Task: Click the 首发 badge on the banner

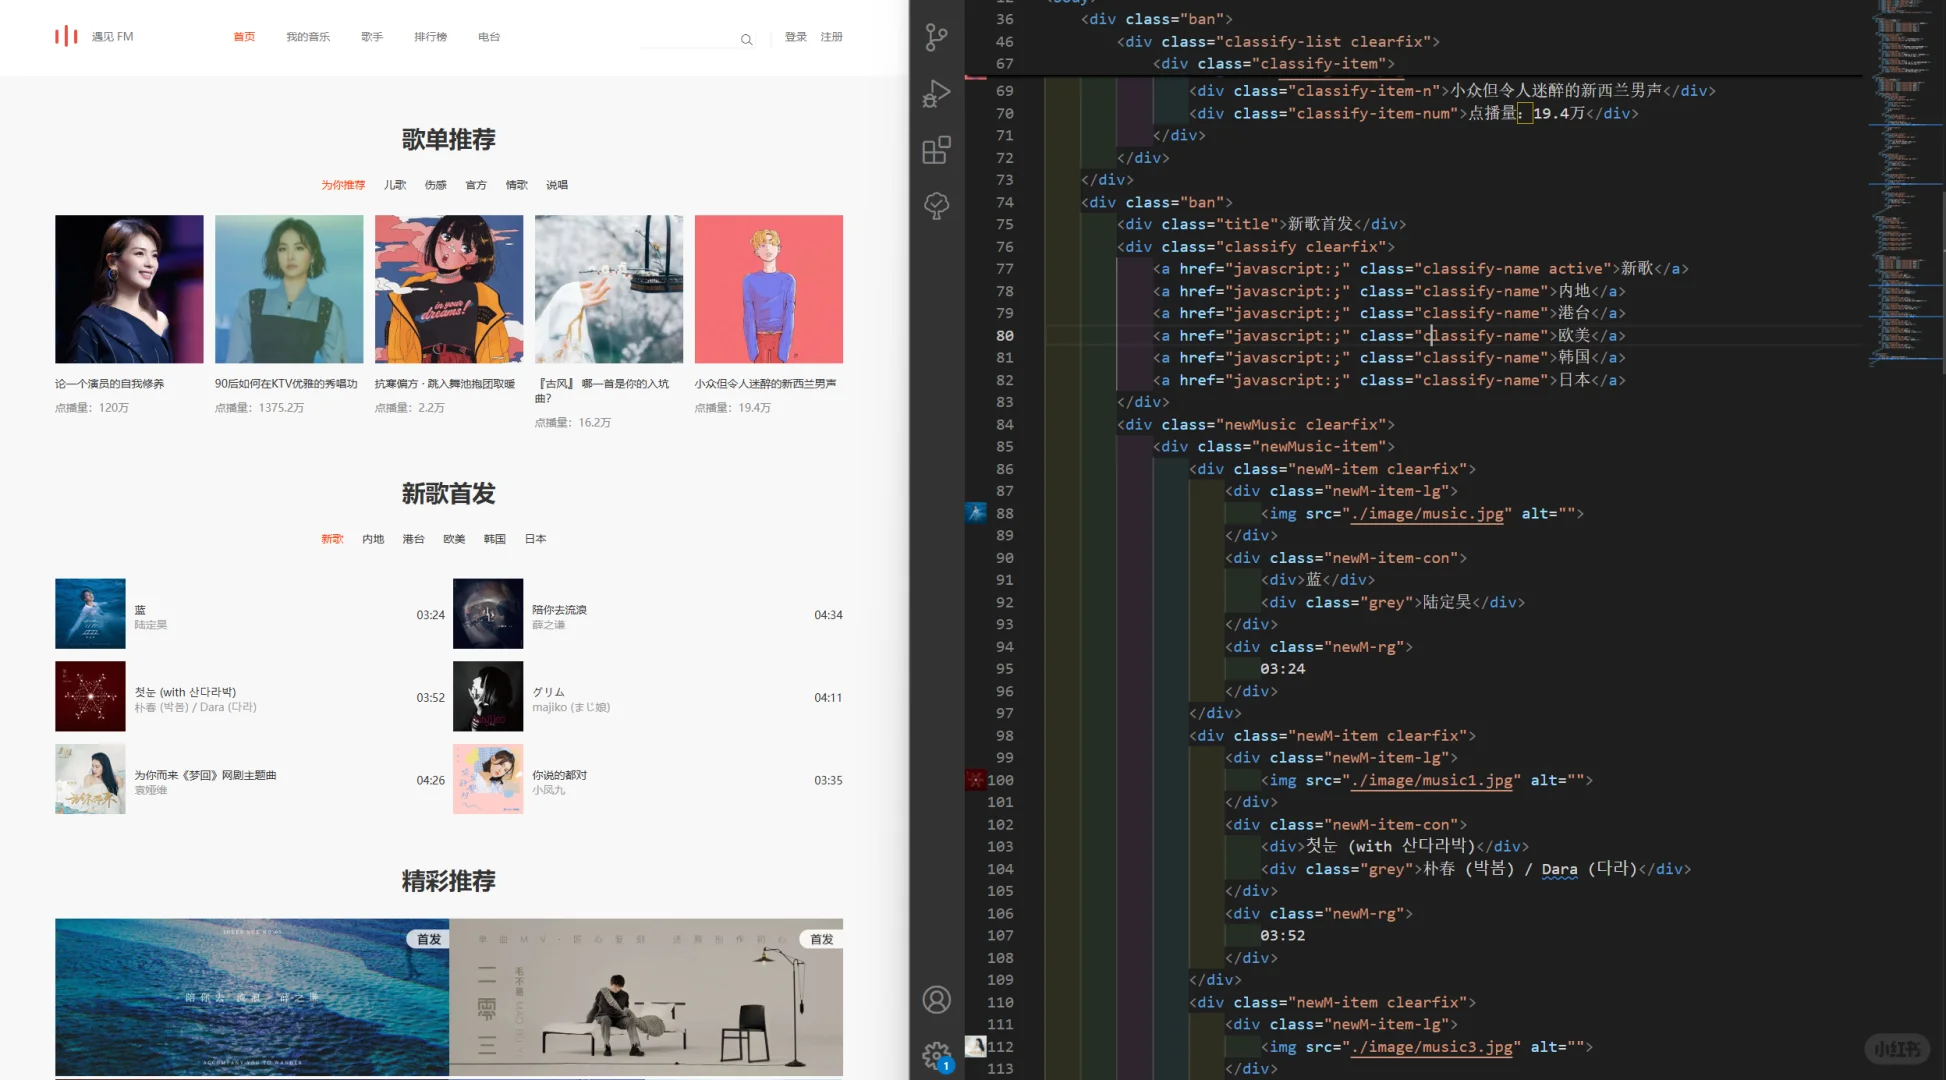Action: (x=430, y=939)
